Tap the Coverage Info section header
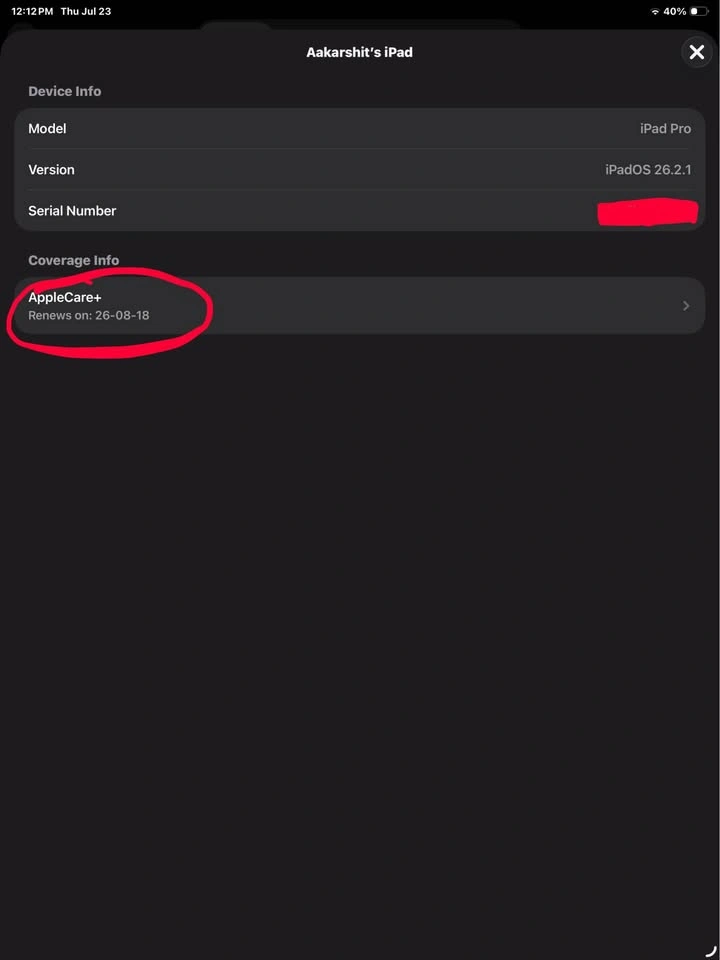 [73, 260]
